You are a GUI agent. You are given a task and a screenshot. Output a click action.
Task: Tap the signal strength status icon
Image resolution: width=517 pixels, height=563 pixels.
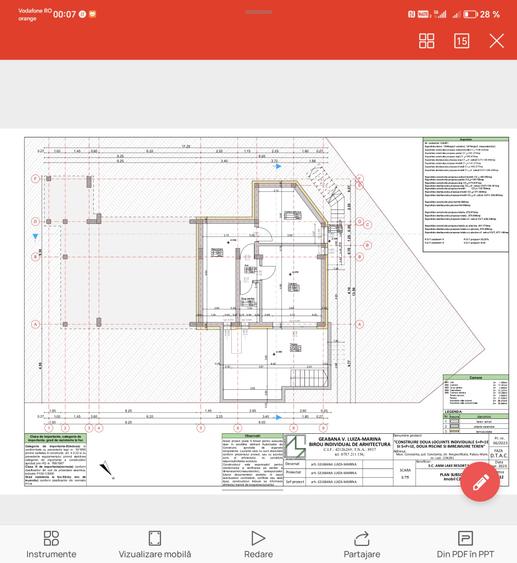pos(440,14)
